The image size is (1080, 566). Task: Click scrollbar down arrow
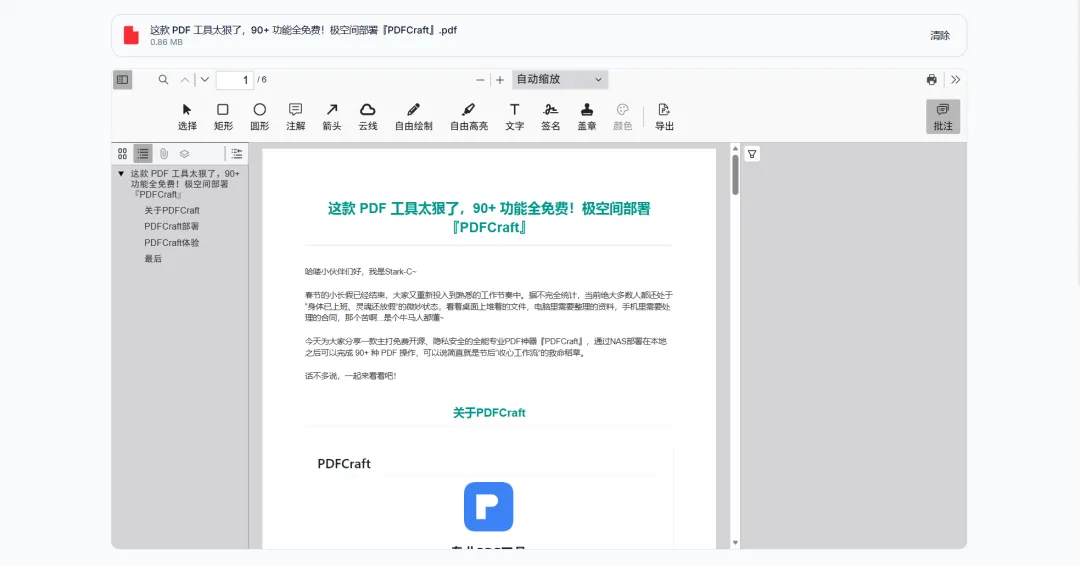[735, 543]
